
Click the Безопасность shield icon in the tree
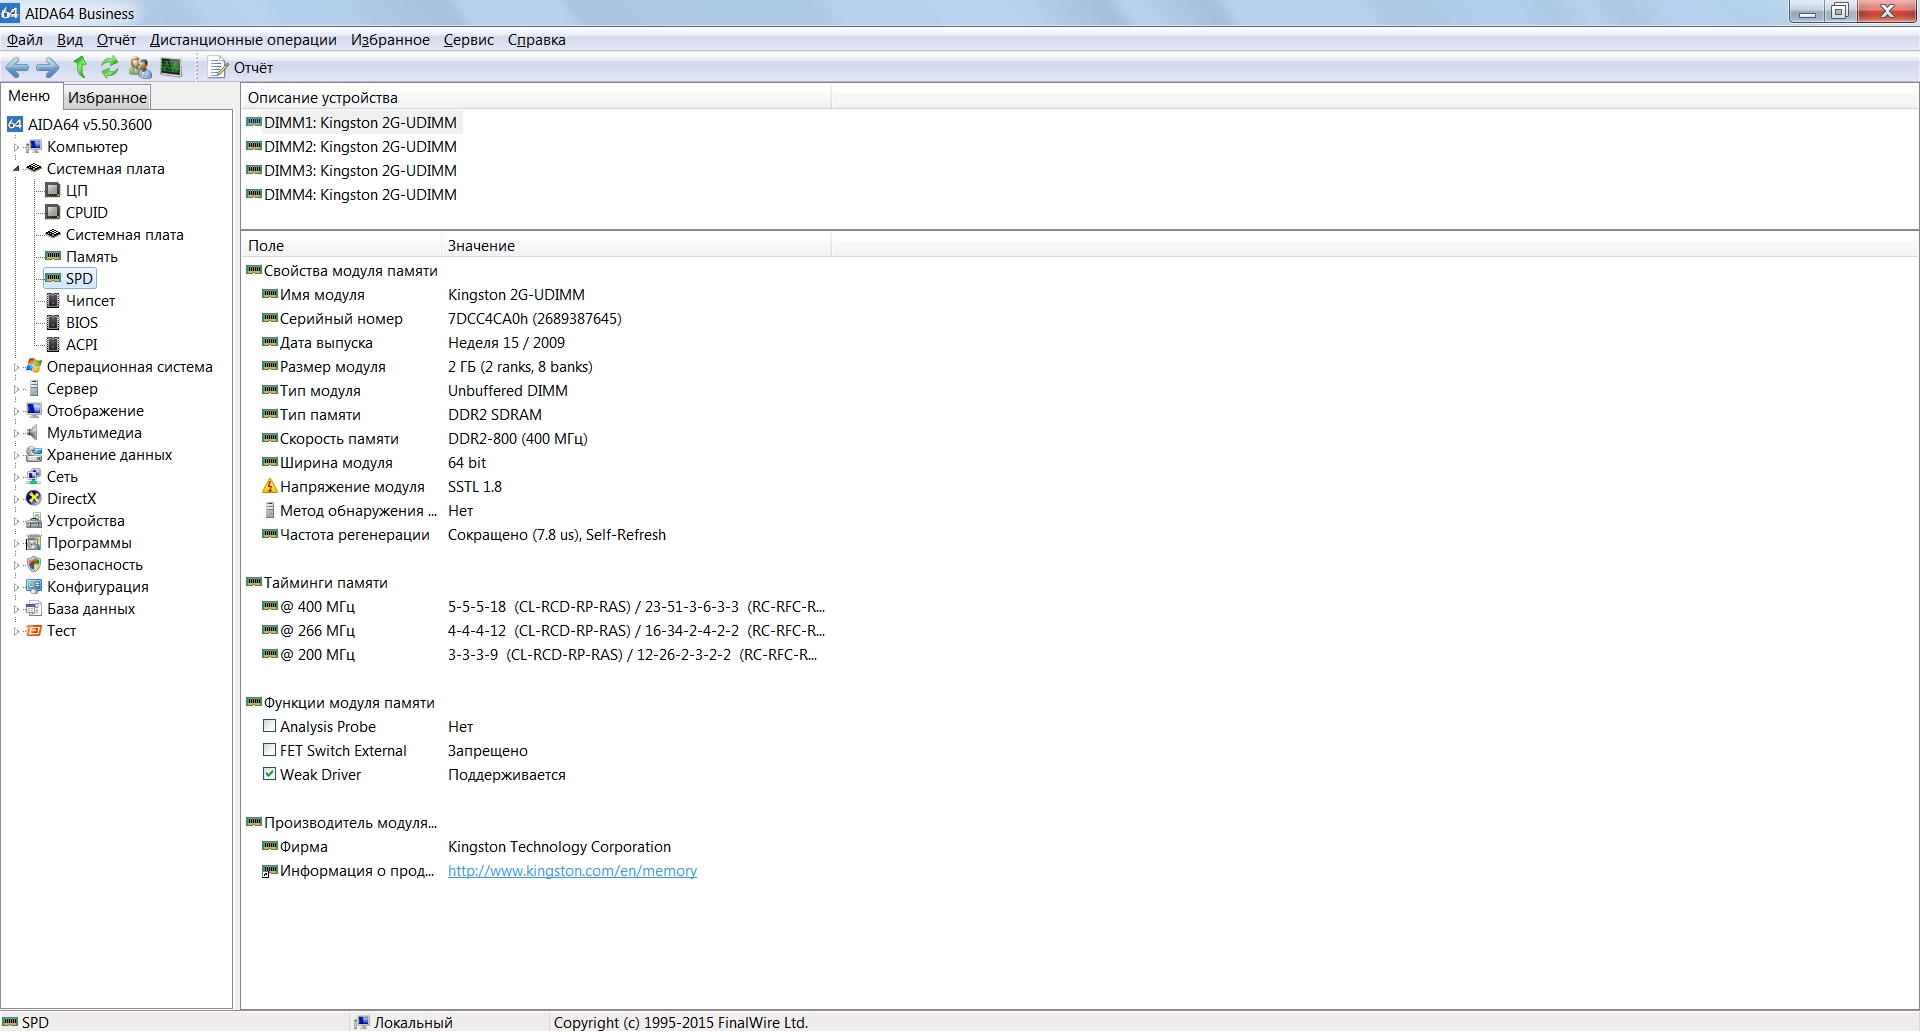point(34,564)
